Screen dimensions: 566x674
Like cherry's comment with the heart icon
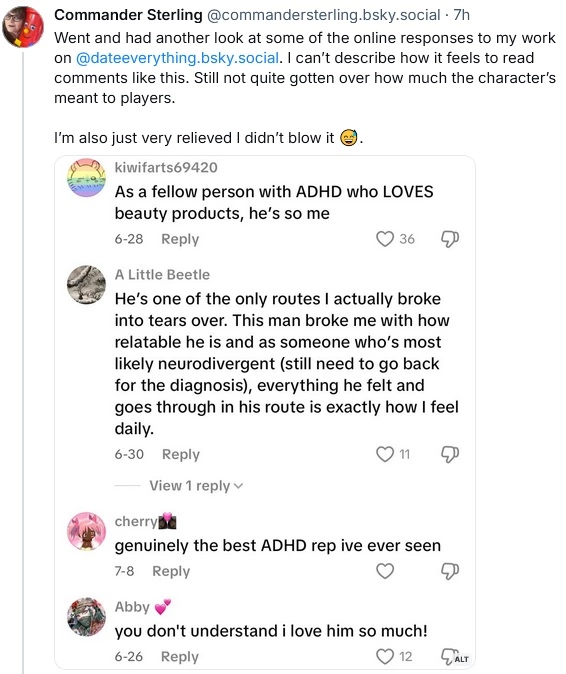click(385, 571)
